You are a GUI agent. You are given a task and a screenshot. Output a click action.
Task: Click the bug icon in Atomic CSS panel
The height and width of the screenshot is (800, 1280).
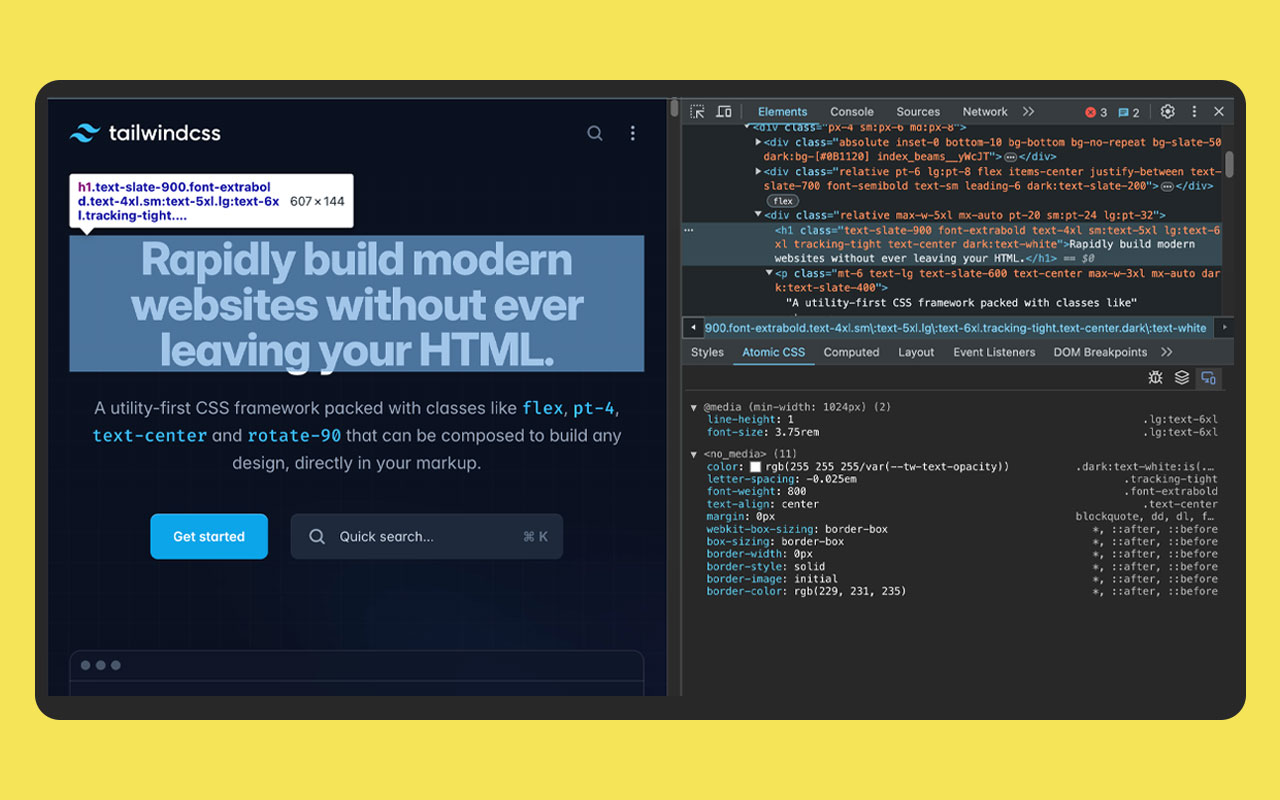pyautogui.click(x=1155, y=377)
